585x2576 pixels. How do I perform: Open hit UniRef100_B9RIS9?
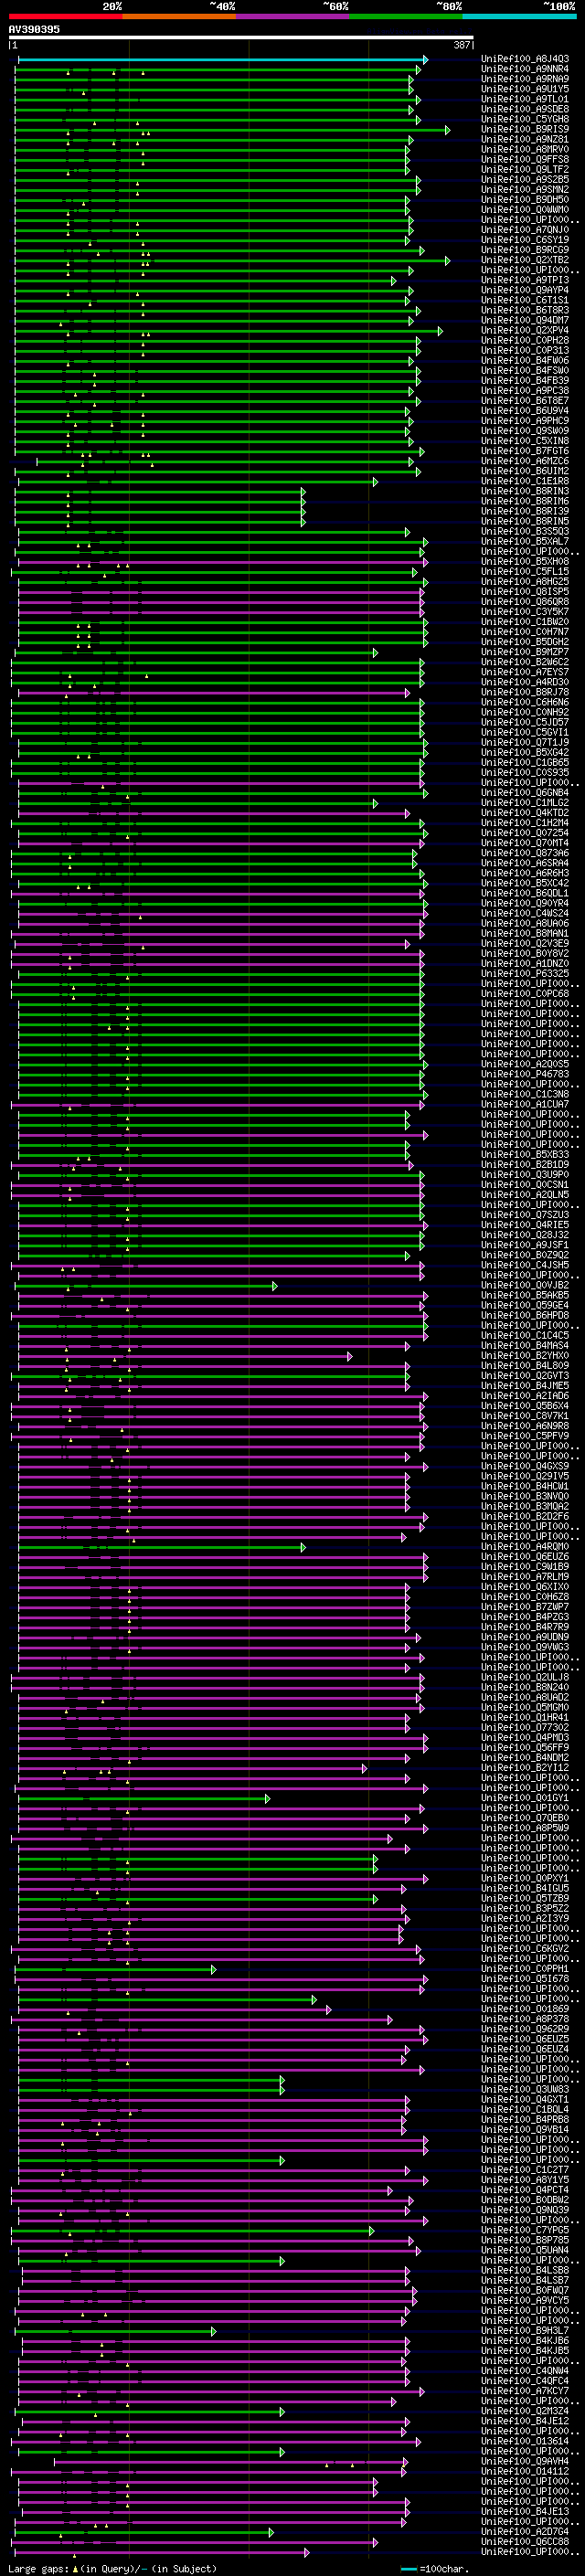click(x=525, y=129)
